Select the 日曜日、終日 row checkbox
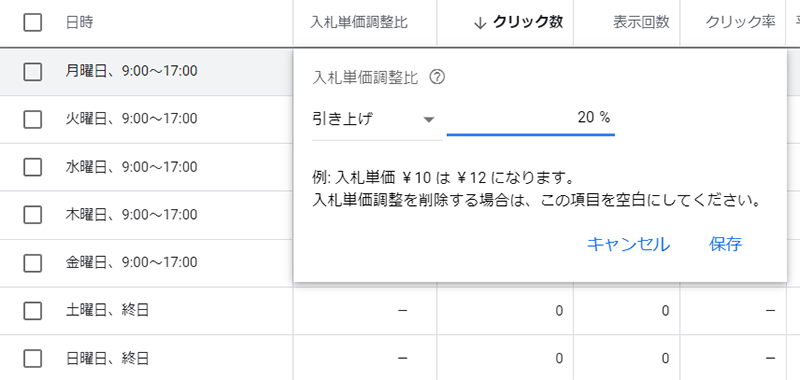This screenshot has width=800, height=380. [x=33, y=359]
